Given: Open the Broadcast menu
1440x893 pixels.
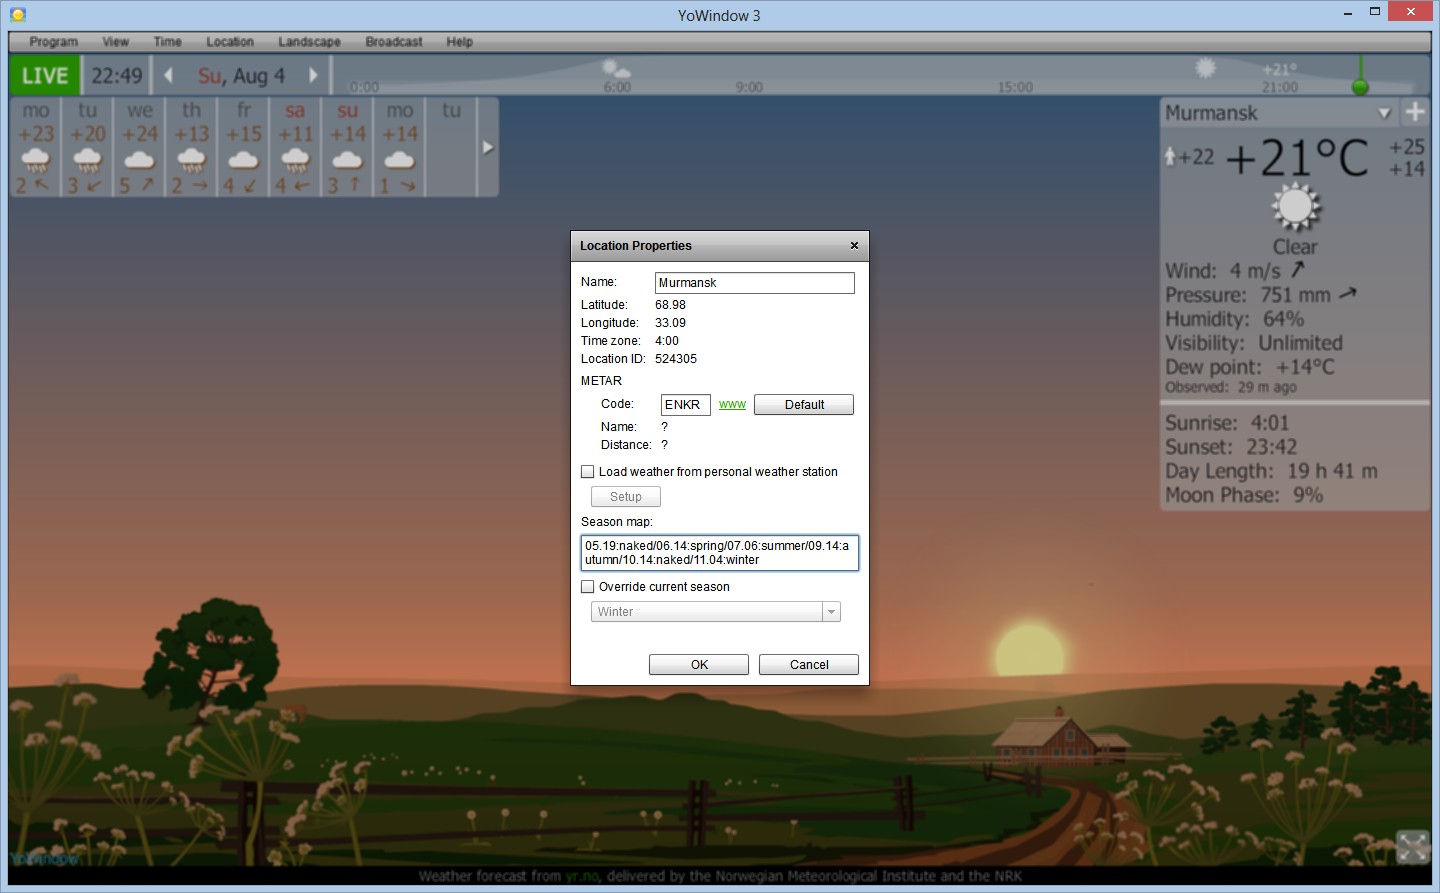Looking at the screenshot, I should click(x=393, y=42).
